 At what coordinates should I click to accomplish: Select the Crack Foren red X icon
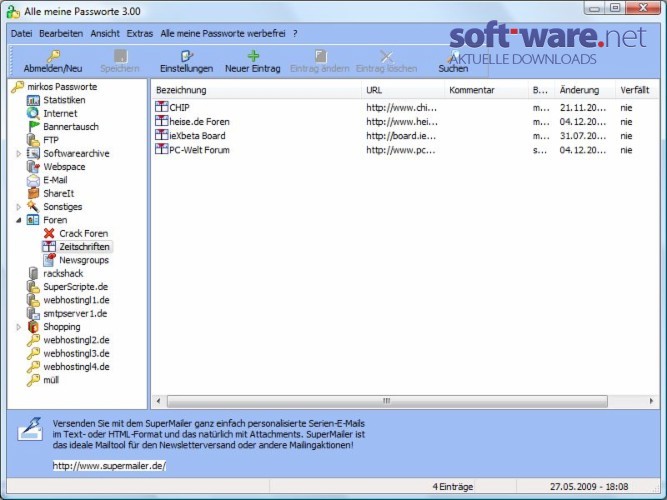pos(49,234)
